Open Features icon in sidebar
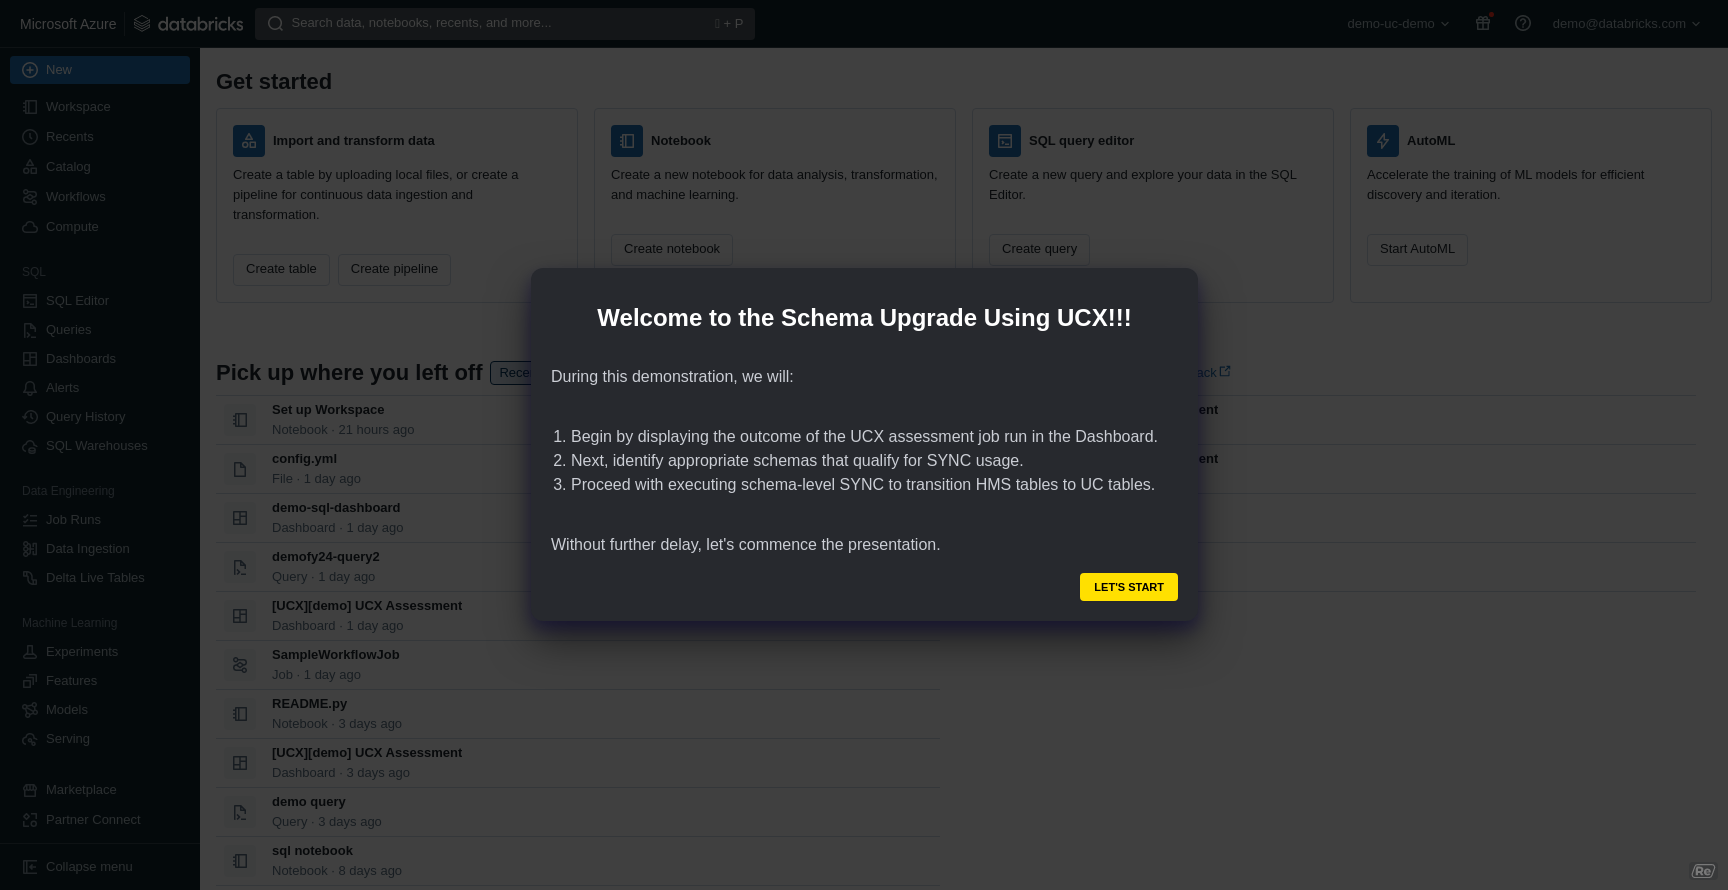The width and height of the screenshot is (1728, 890). [30, 681]
